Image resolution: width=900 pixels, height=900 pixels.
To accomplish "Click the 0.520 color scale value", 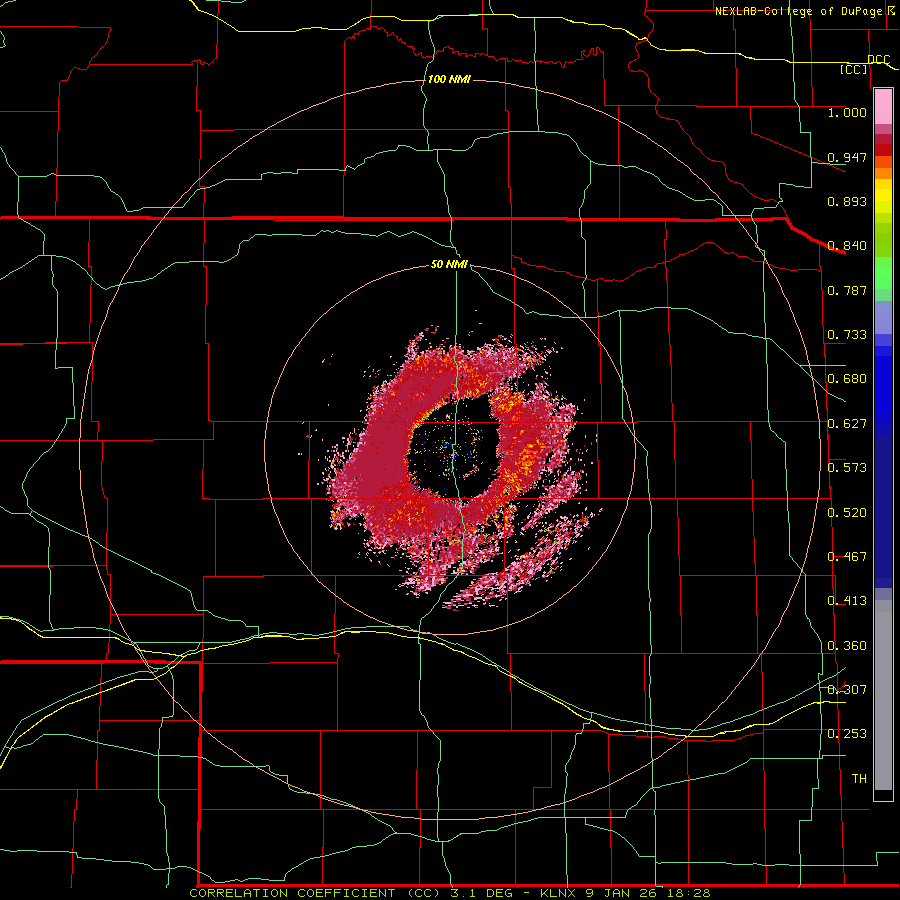I will coord(847,513).
